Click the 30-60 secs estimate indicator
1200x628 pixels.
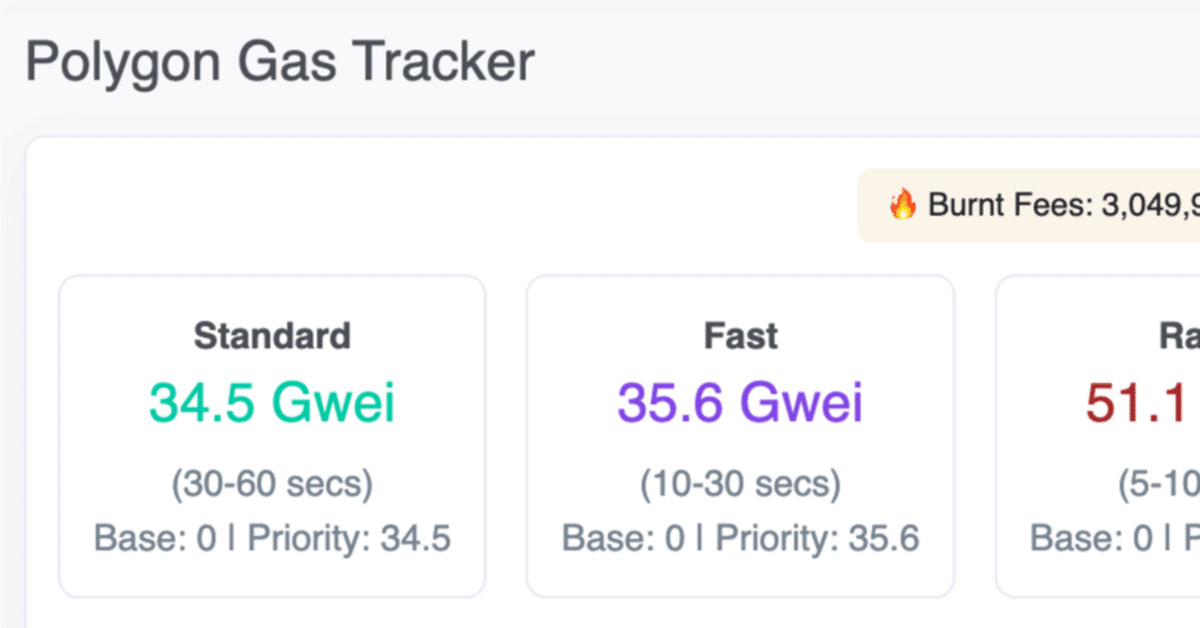[x=272, y=483]
